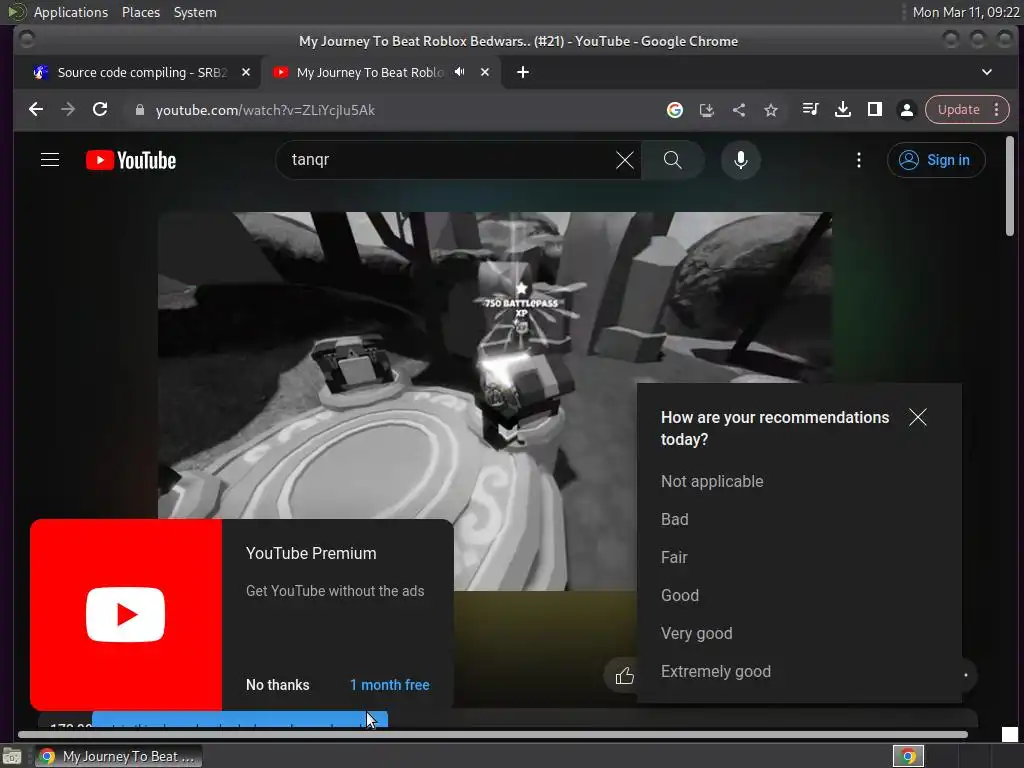Viewport: 1024px width, 768px height.
Task: Select Not applicable survey option
Action: click(712, 481)
